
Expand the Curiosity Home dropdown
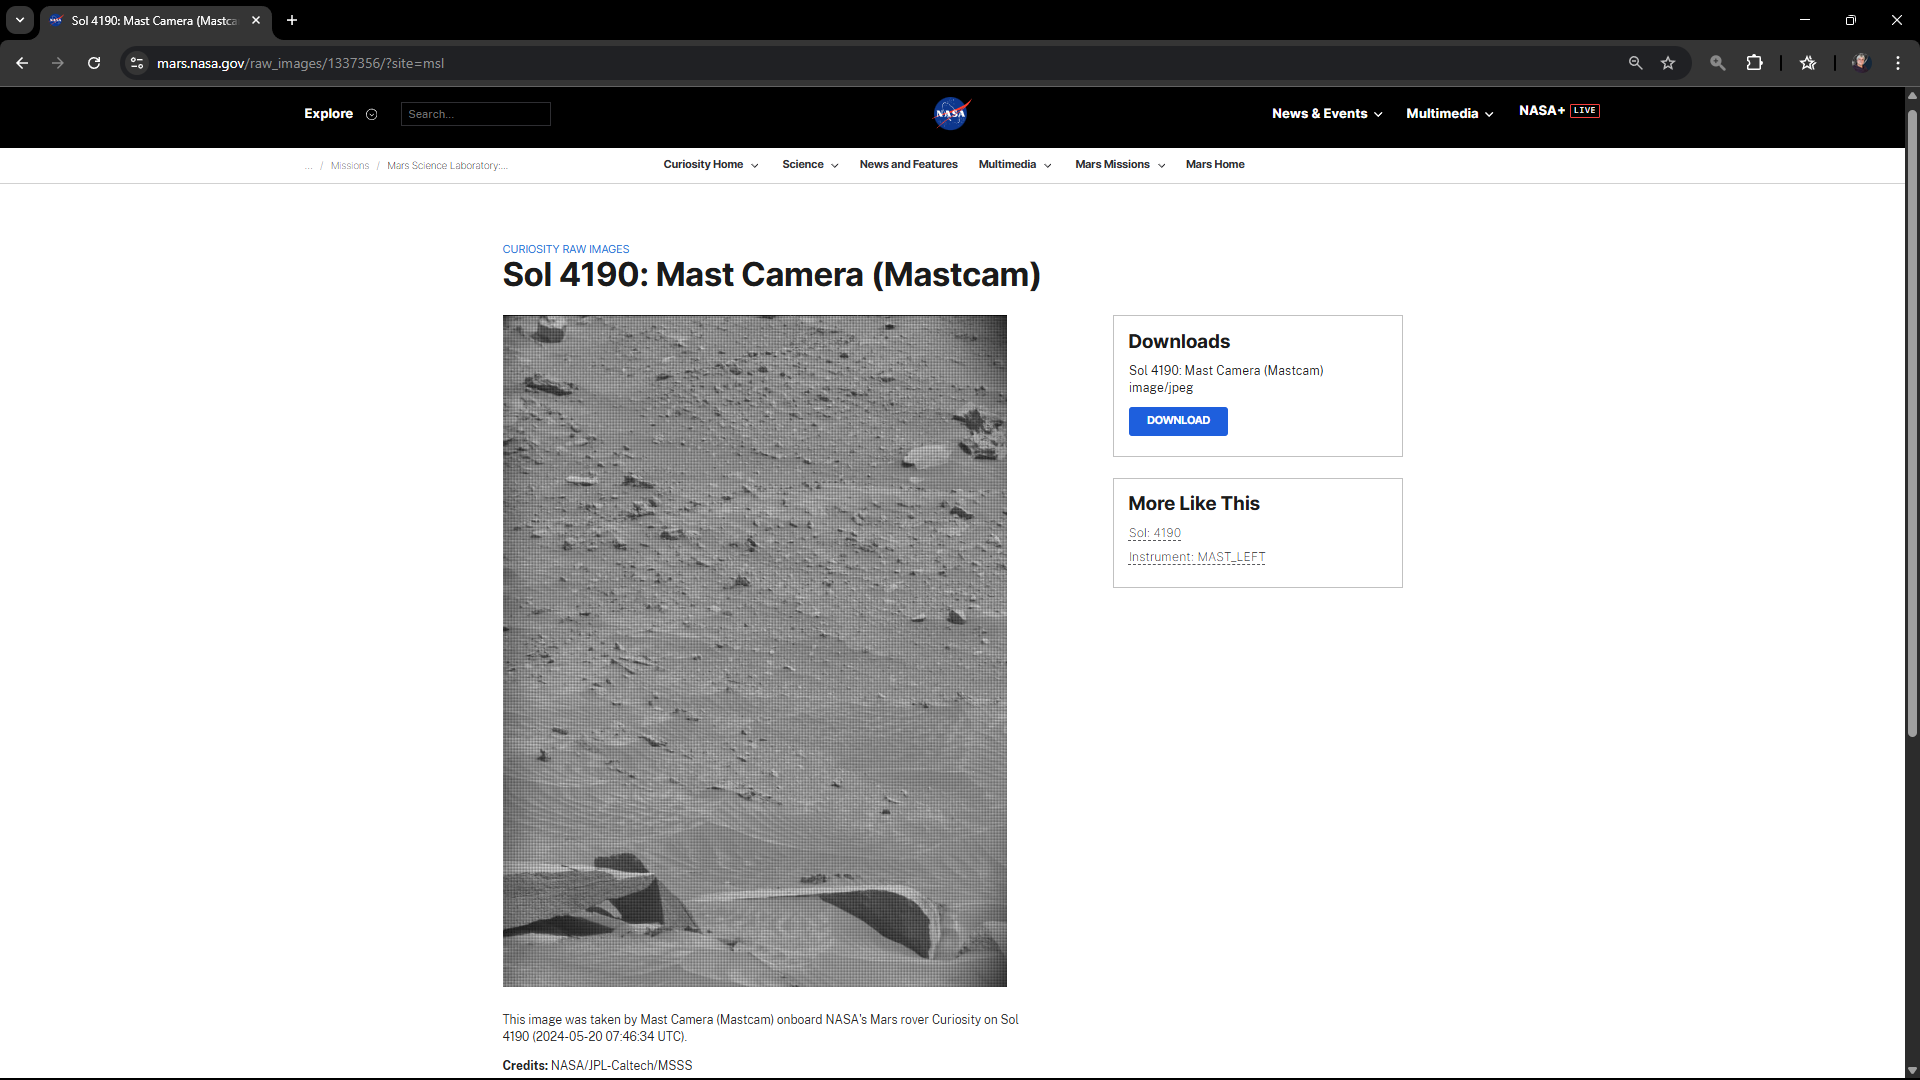click(710, 165)
